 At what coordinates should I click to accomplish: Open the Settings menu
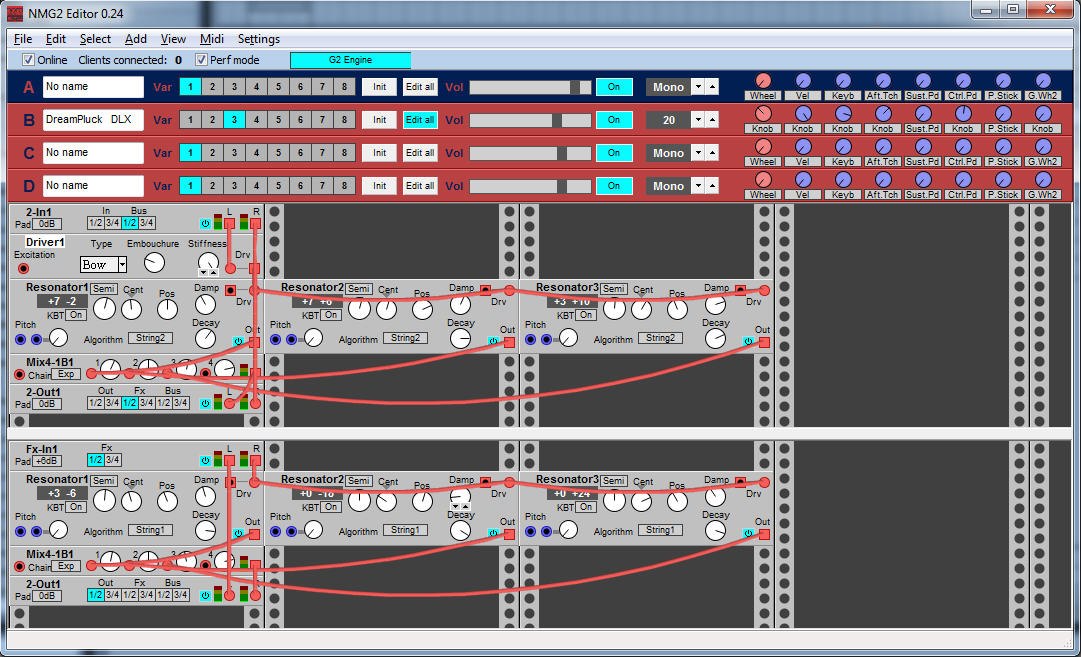[258, 39]
